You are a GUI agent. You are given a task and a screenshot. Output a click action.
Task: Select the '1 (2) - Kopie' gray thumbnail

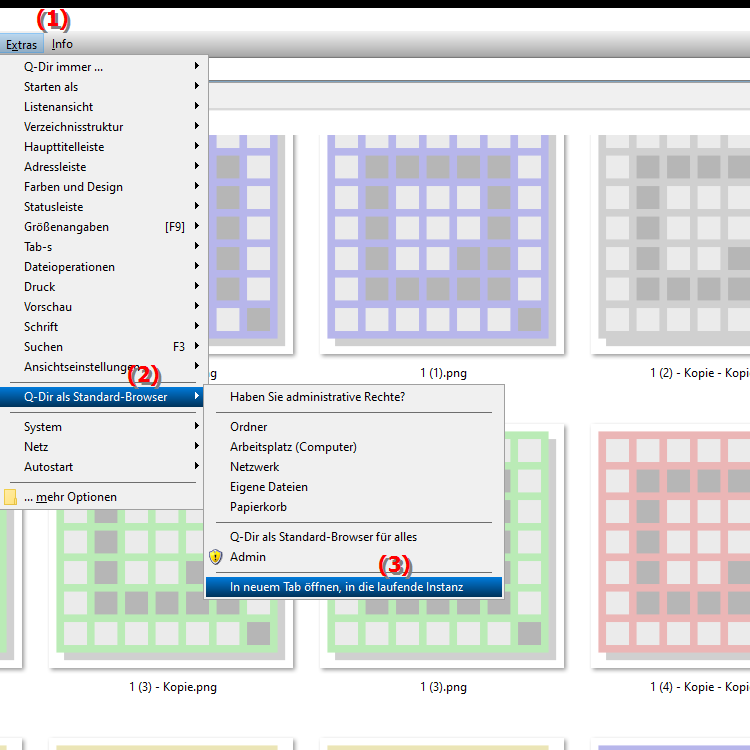(671, 244)
